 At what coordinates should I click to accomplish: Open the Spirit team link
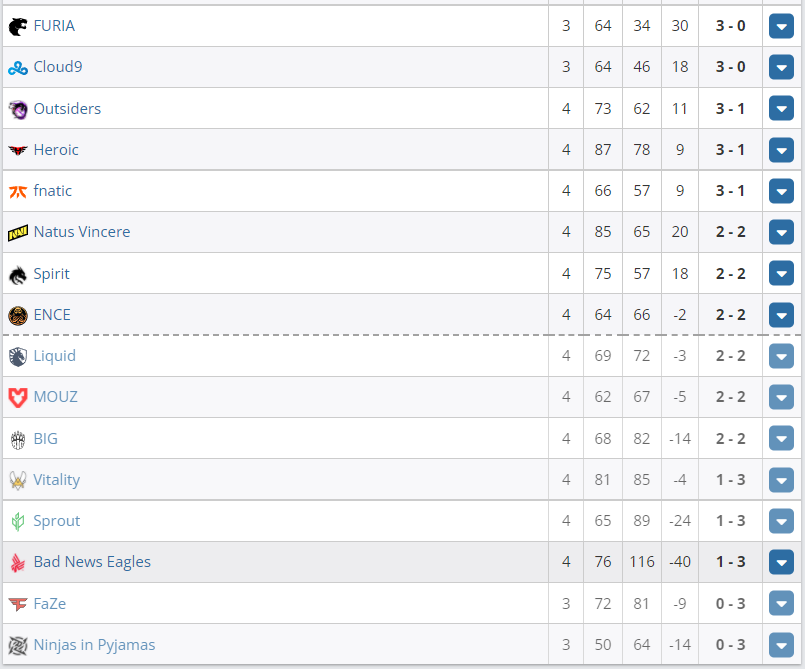[51, 274]
